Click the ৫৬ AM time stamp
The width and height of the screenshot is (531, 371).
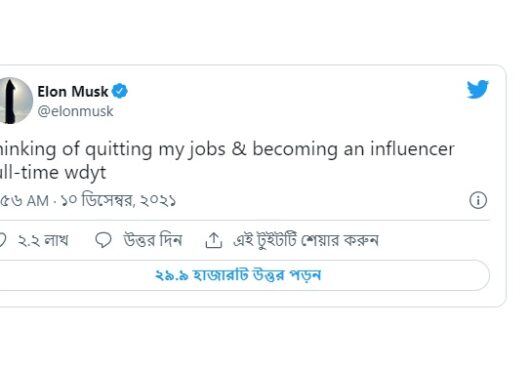tap(24, 200)
